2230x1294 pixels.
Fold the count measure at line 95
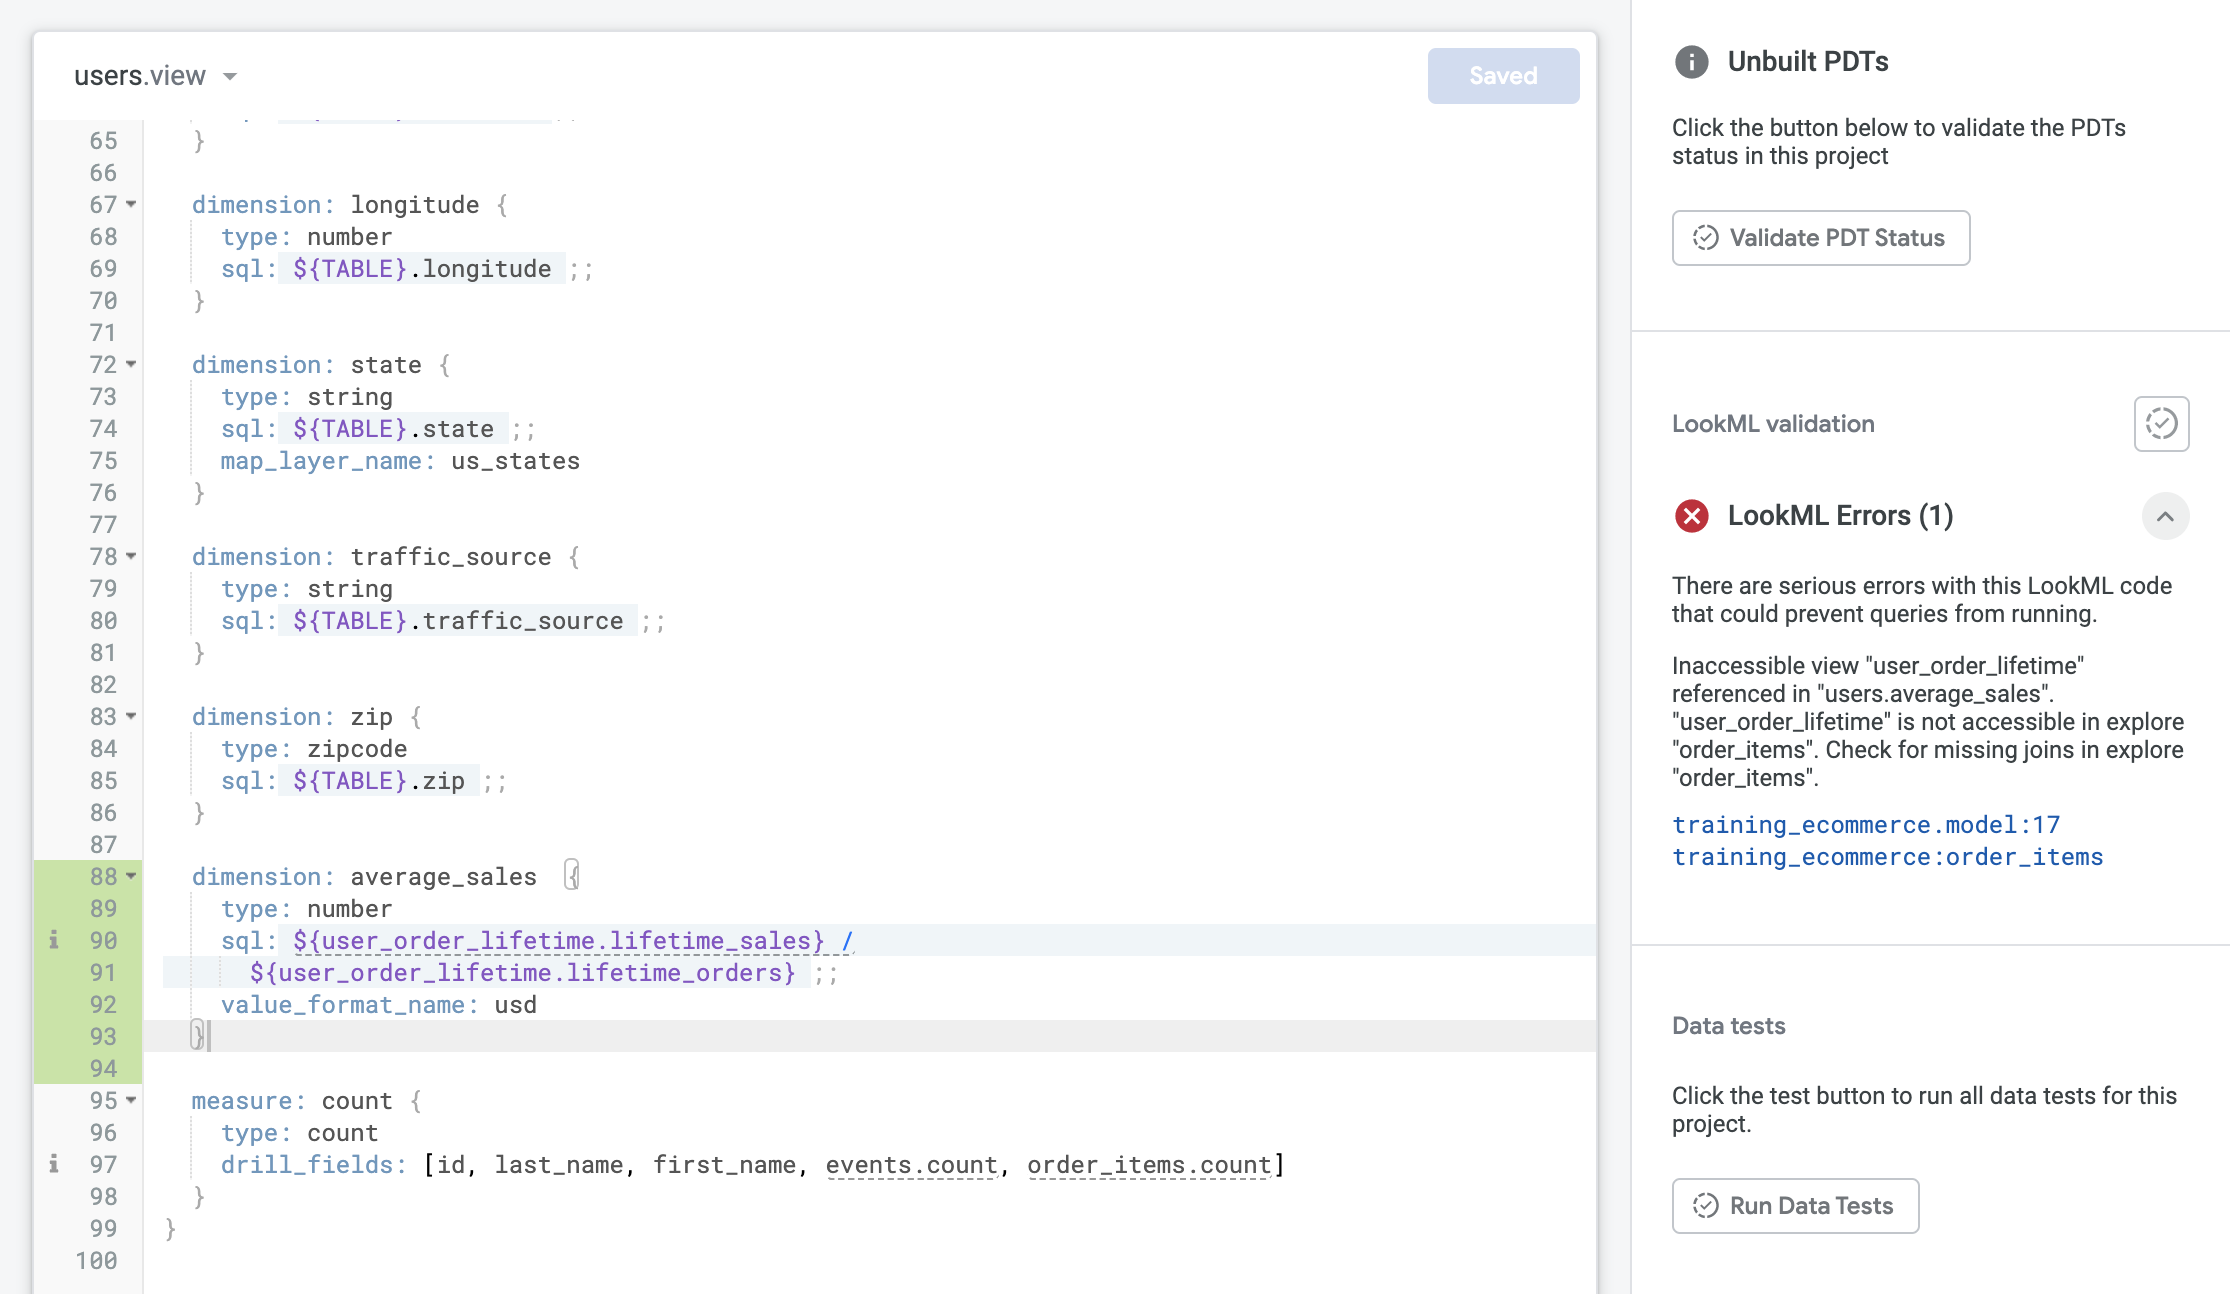pos(131,1100)
